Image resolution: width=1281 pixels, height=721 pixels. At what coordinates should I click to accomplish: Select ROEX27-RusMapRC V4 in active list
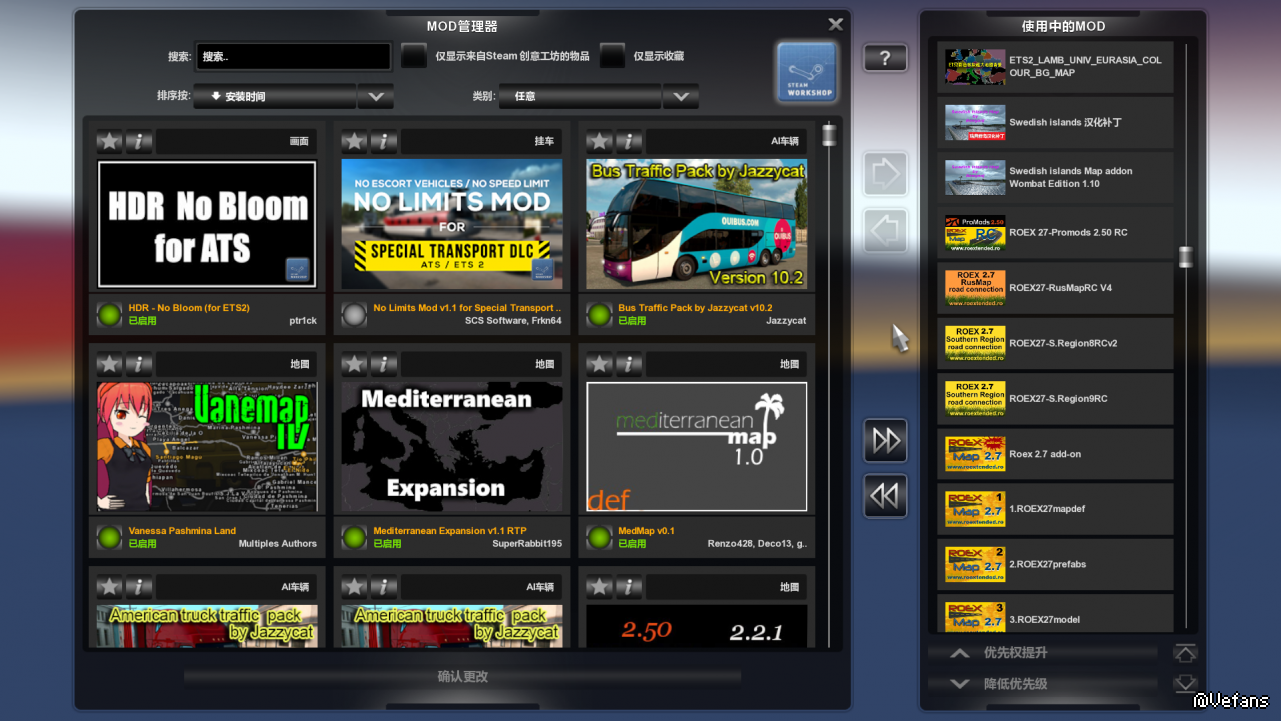pyautogui.click(x=1055, y=288)
